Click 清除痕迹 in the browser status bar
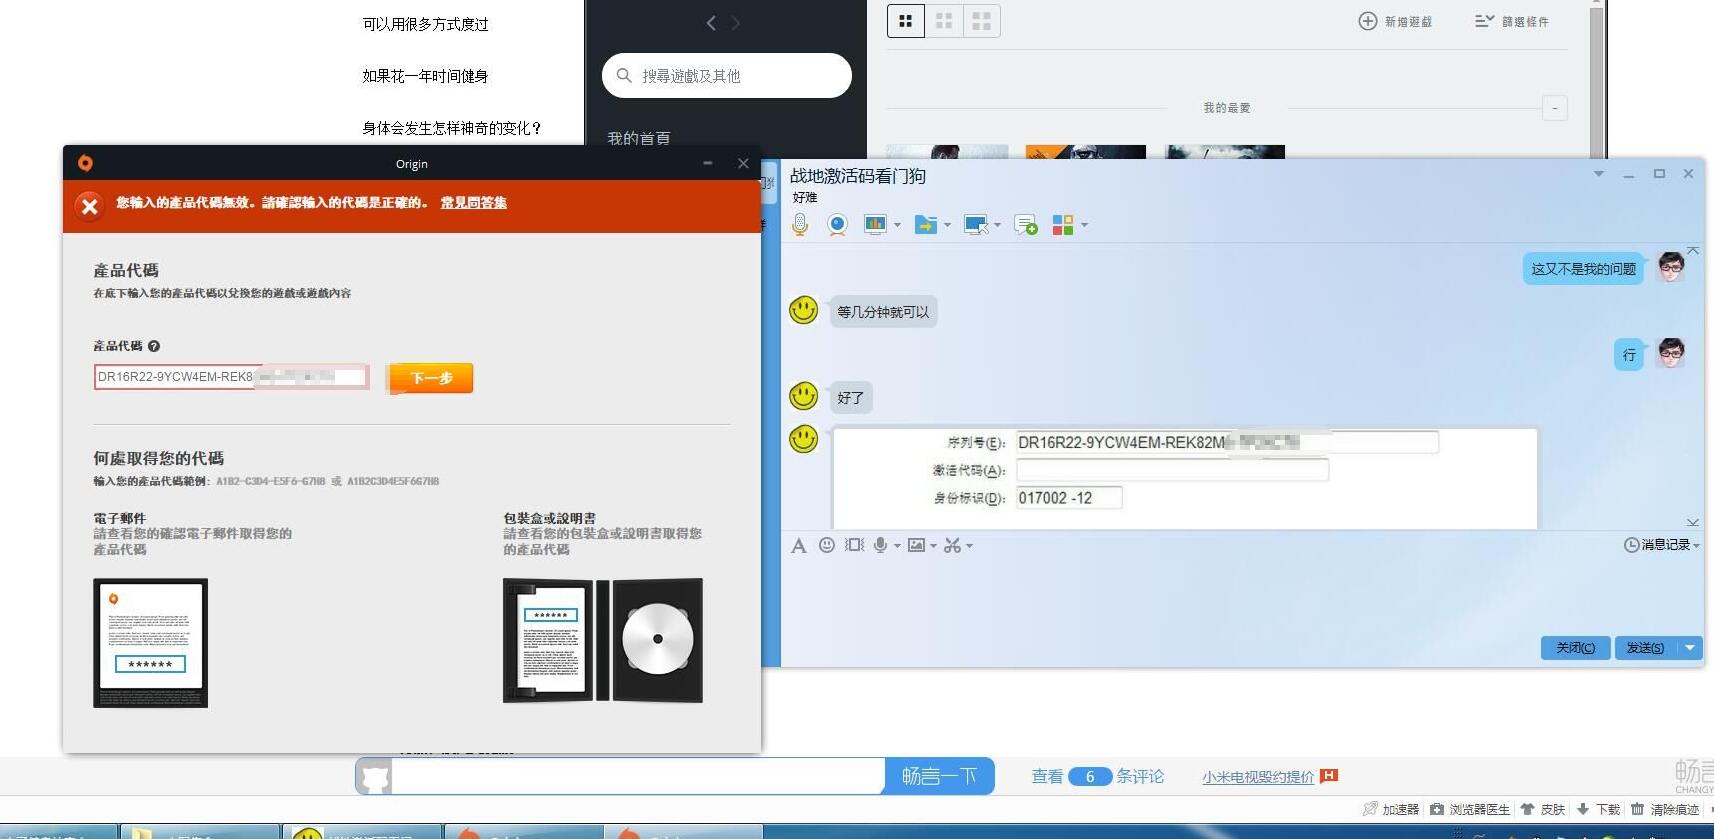 pos(1665,809)
